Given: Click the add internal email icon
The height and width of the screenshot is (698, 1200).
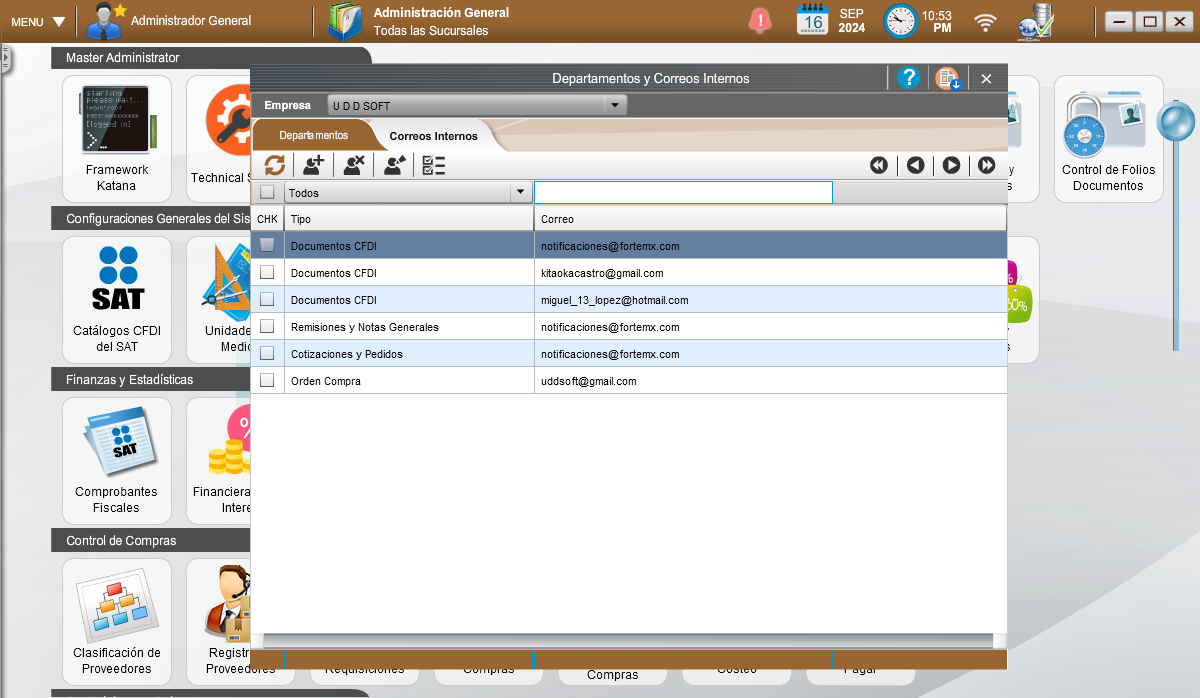Looking at the screenshot, I should pos(314,165).
